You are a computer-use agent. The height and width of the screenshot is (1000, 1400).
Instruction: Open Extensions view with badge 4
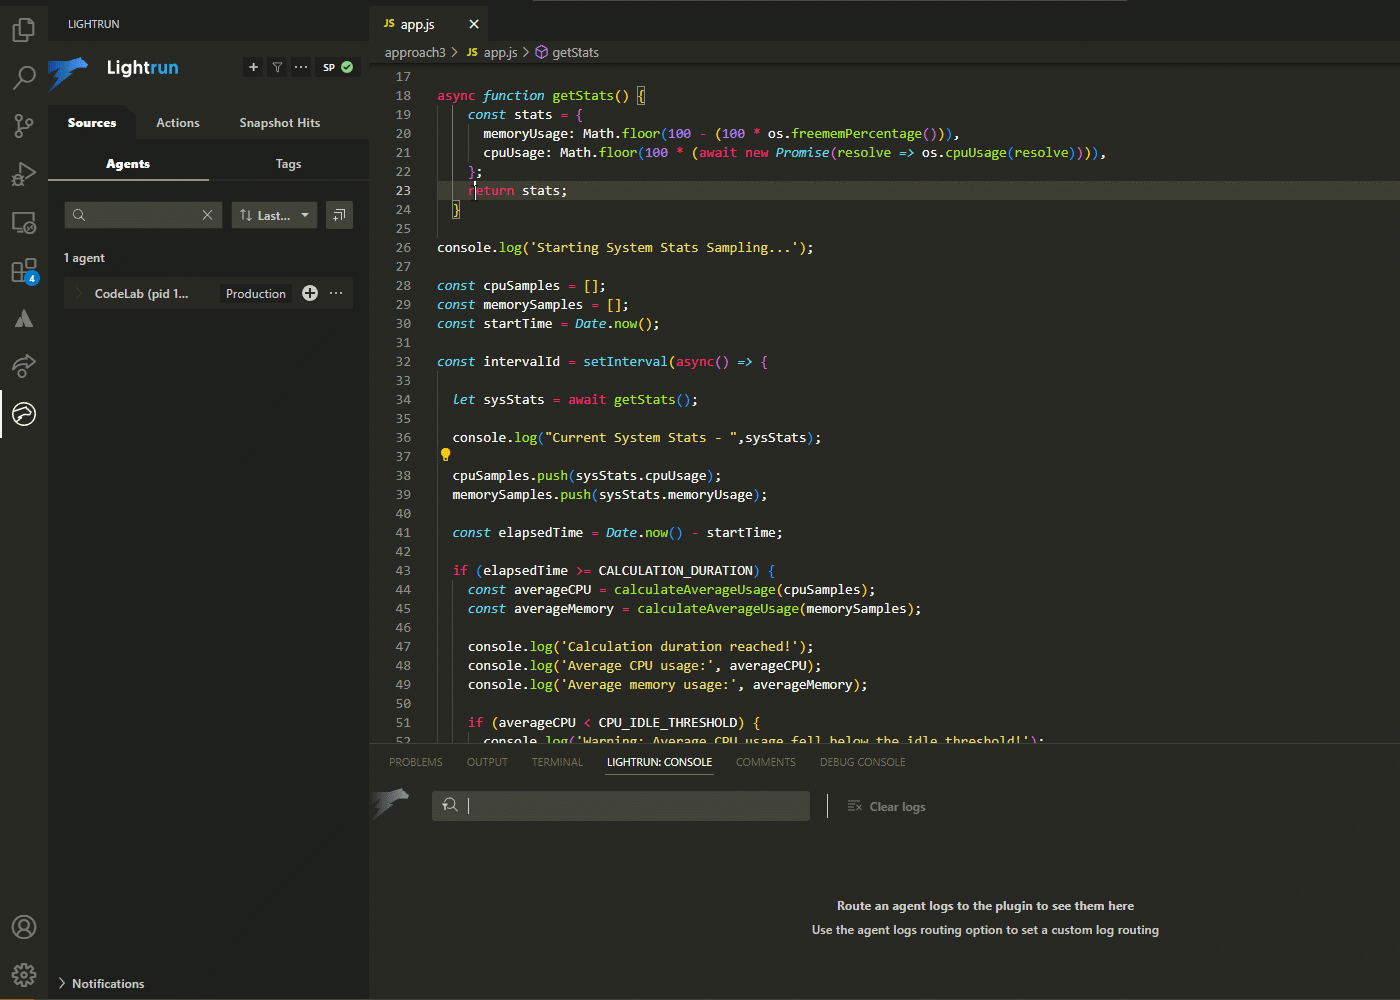coord(23,271)
